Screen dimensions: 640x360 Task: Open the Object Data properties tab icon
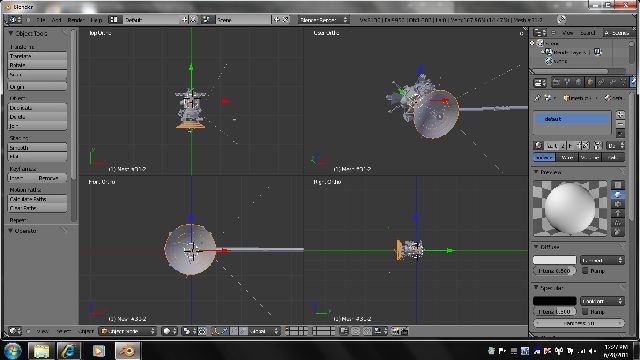click(x=624, y=82)
